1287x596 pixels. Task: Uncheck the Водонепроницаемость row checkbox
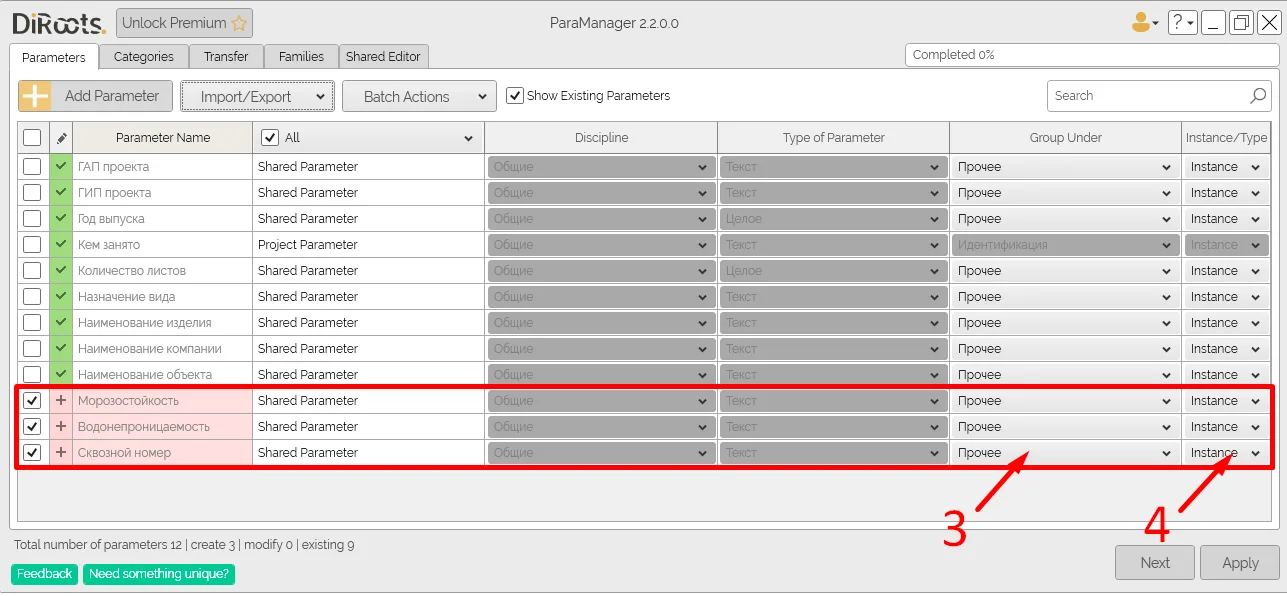pyautogui.click(x=32, y=427)
